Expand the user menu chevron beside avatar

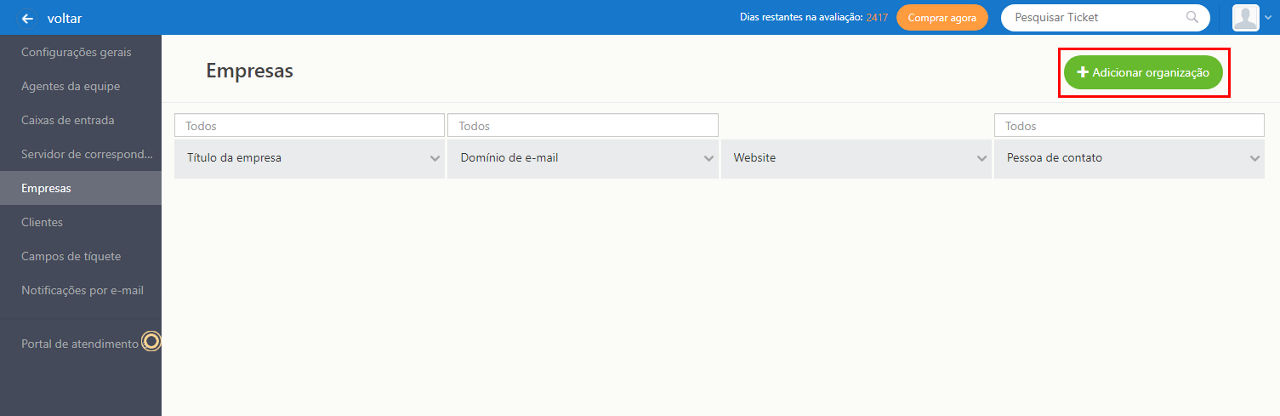1269,18
